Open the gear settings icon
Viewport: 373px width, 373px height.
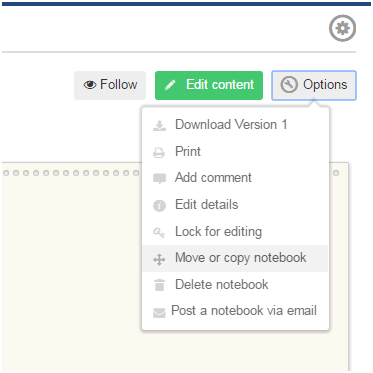pos(342,28)
